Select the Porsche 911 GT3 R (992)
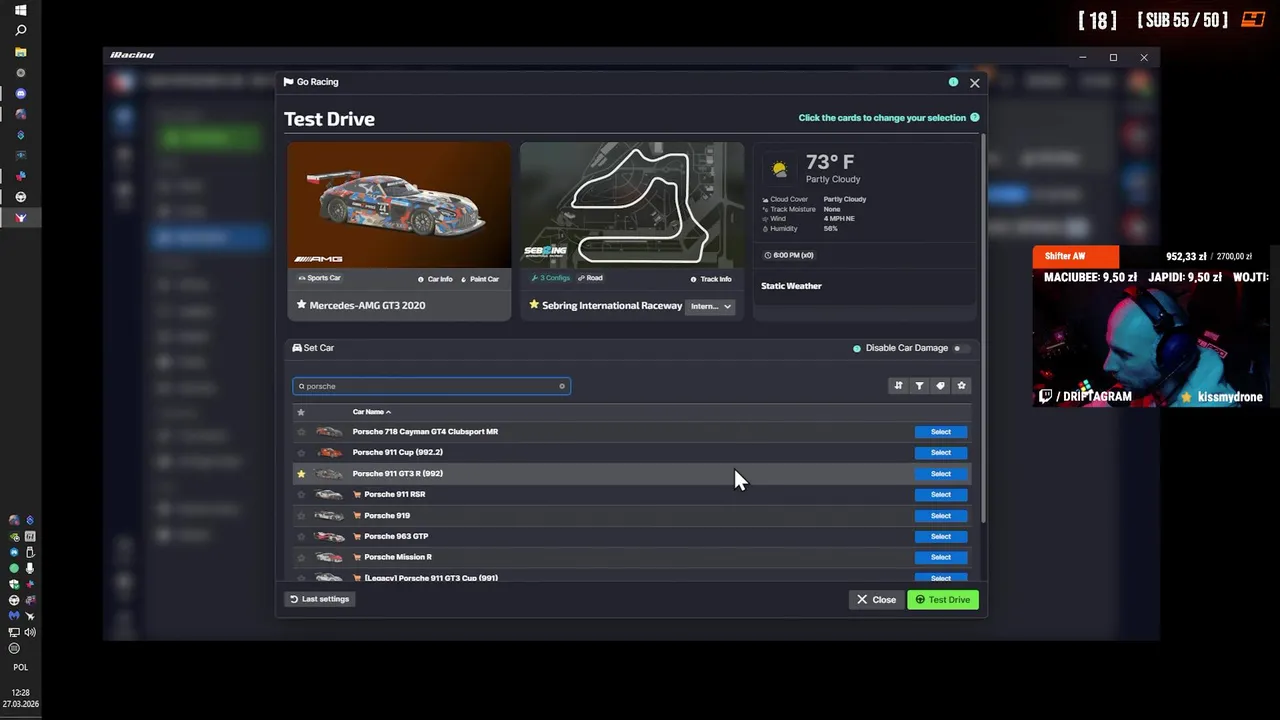 [941, 474]
